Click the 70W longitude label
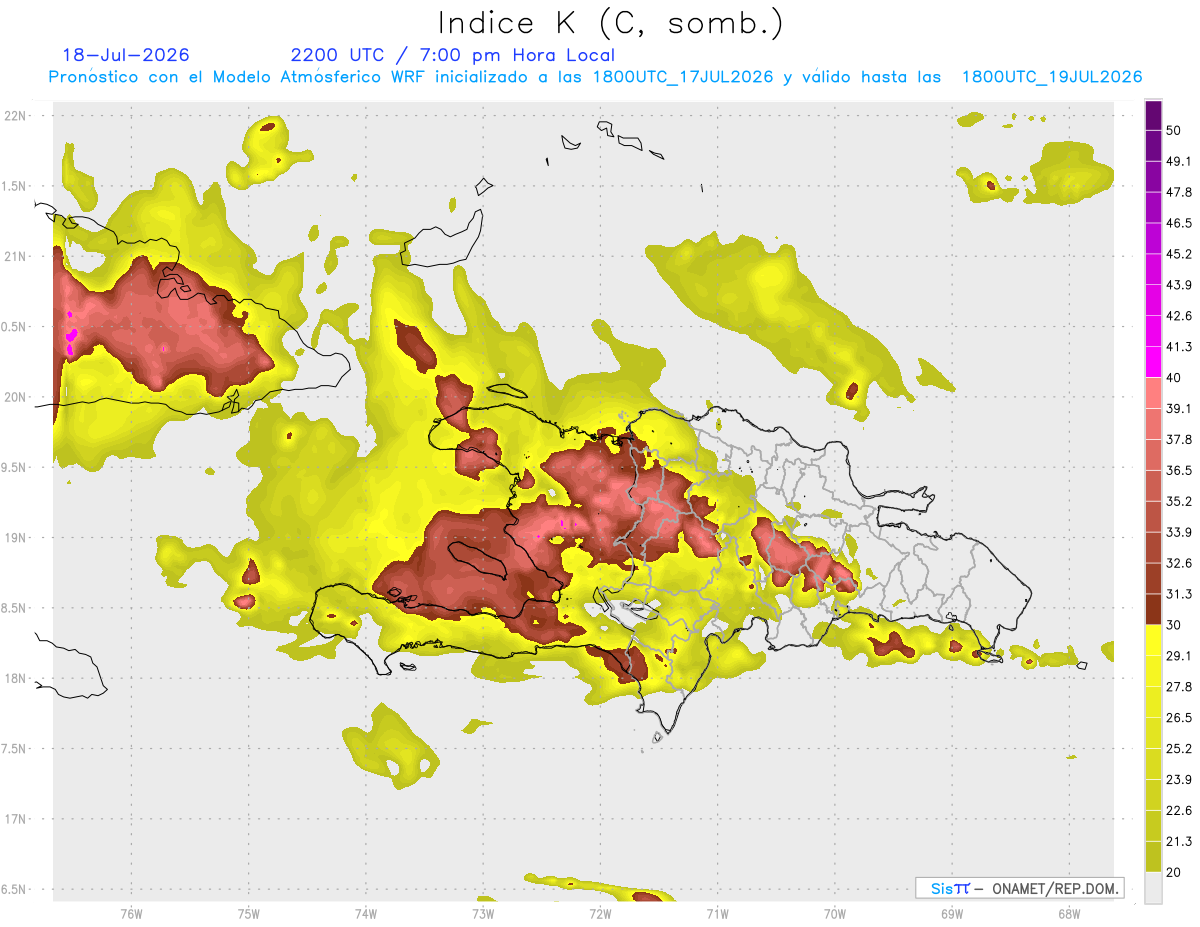The width and height of the screenshot is (1200, 927). (834, 914)
